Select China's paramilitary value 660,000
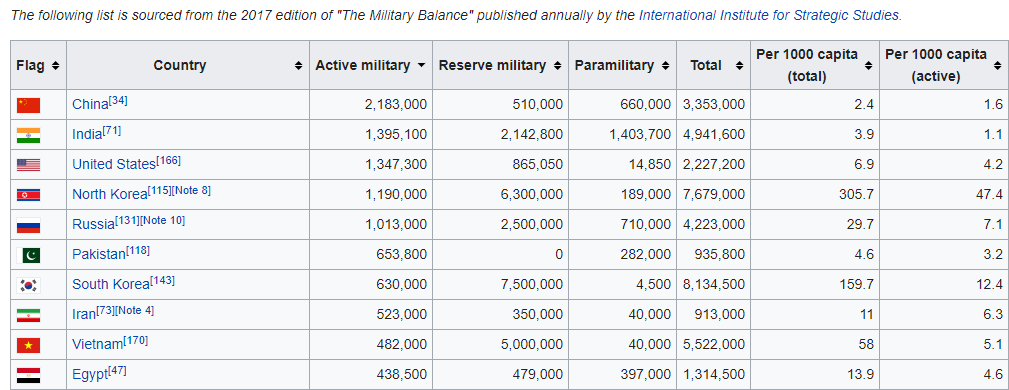 tap(645, 105)
